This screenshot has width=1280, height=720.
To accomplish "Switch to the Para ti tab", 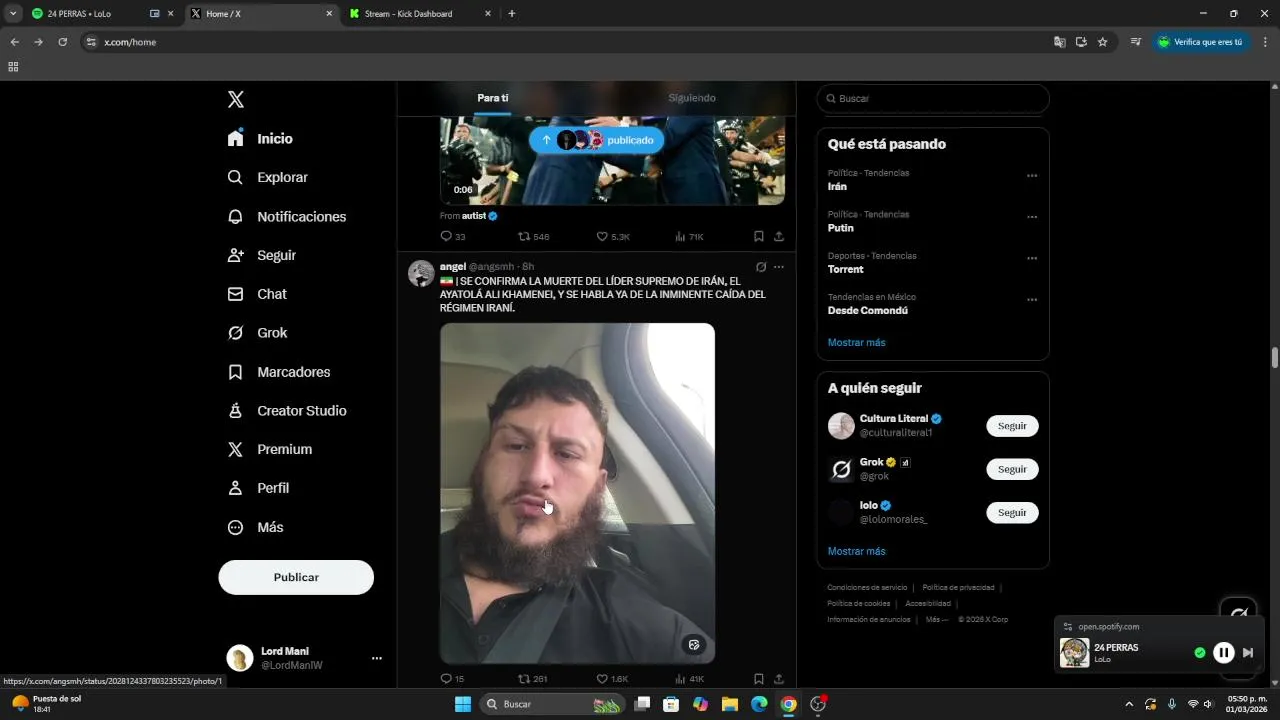I will (493, 98).
